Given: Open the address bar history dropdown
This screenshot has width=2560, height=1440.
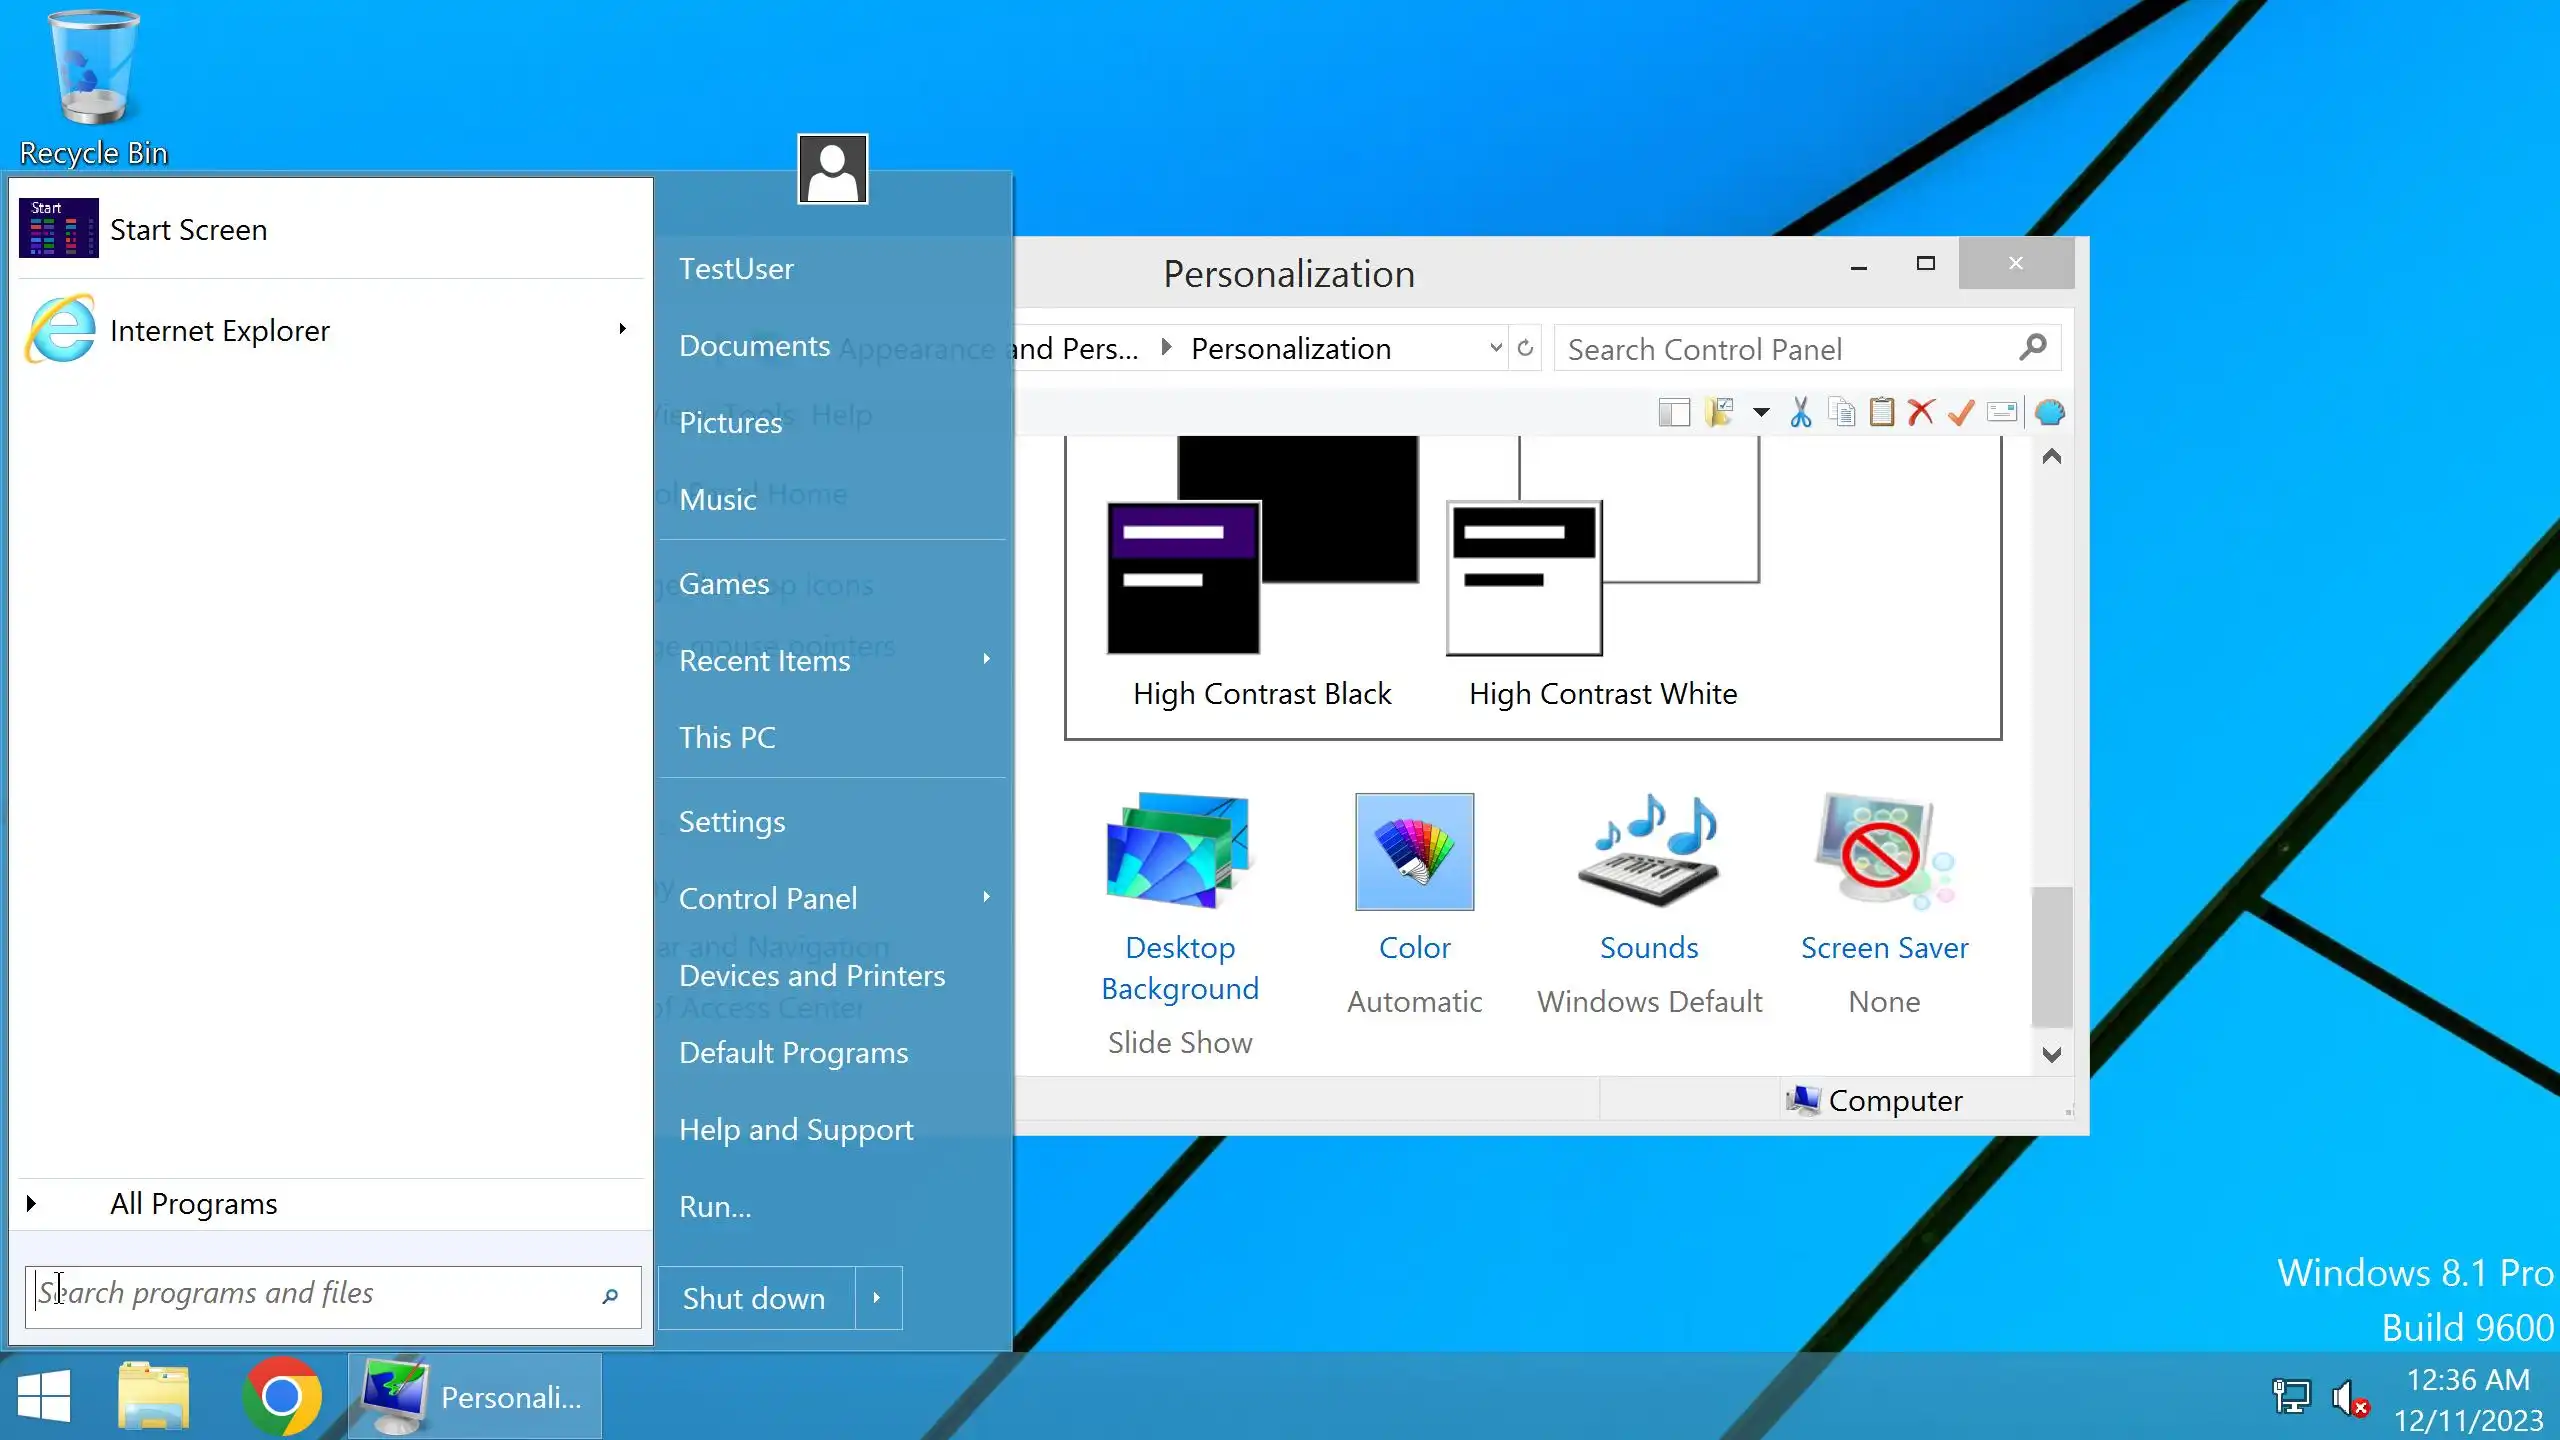Looking at the screenshot, I should (1495, 348).
